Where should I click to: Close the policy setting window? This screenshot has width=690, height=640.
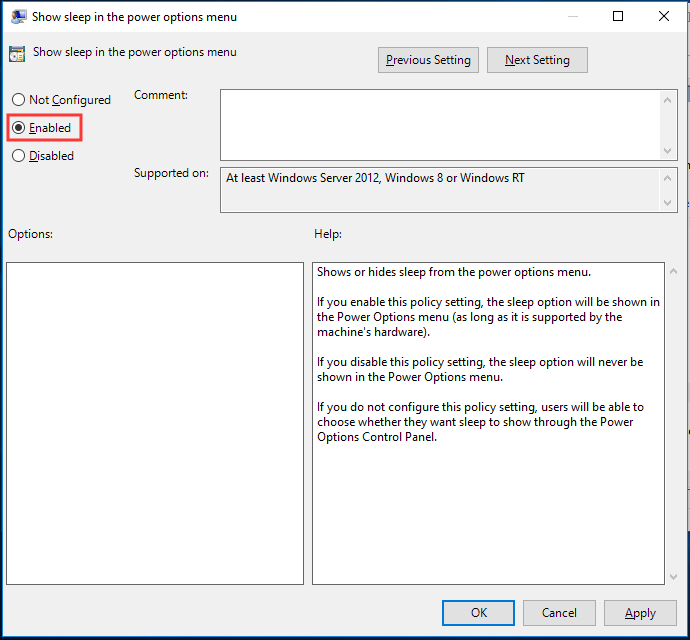point(664,16)
